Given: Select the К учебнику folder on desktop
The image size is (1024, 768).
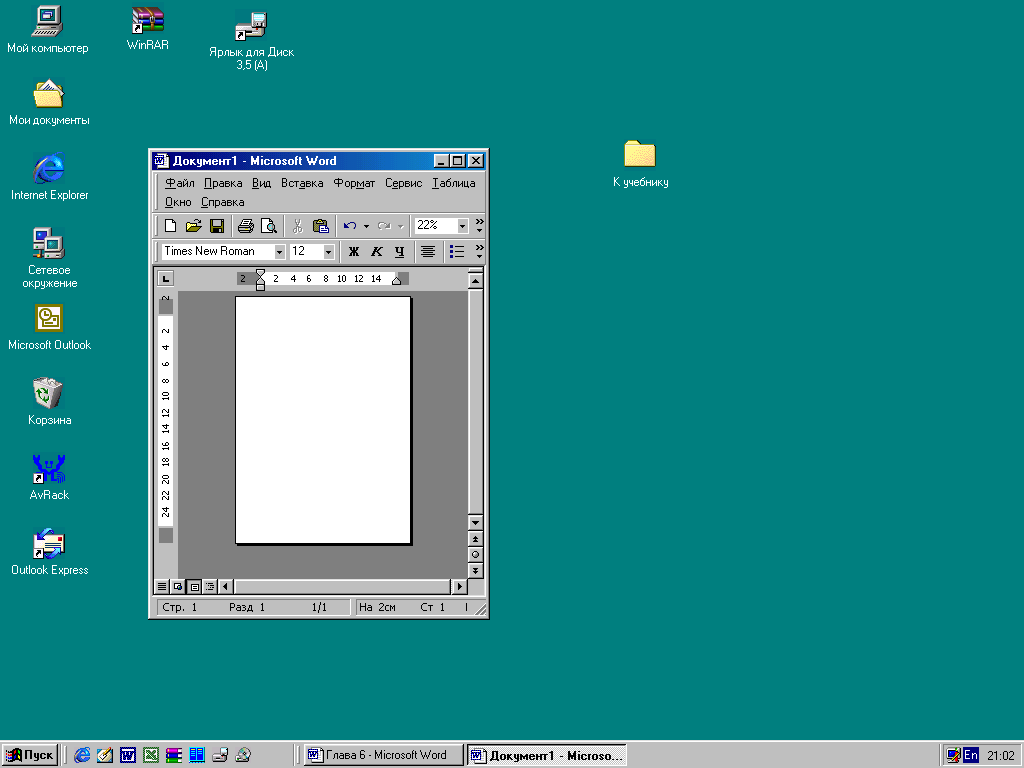Looking at the screenshot, I should point(640,164).
